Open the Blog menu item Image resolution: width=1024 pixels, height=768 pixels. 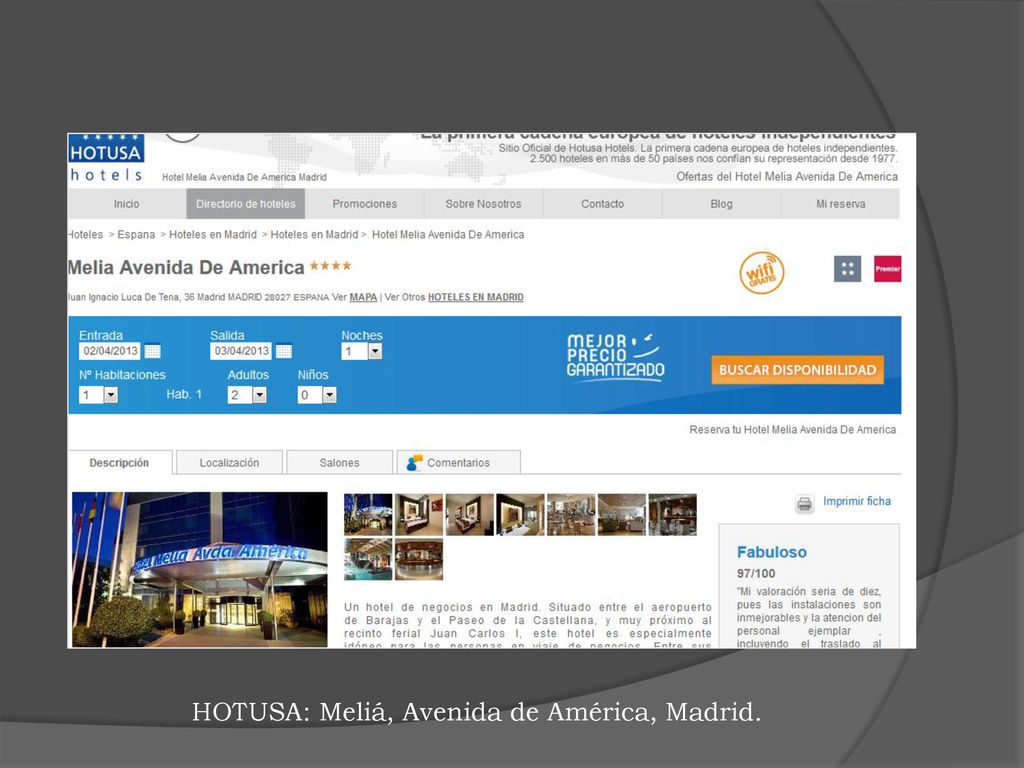pos(721,204)
